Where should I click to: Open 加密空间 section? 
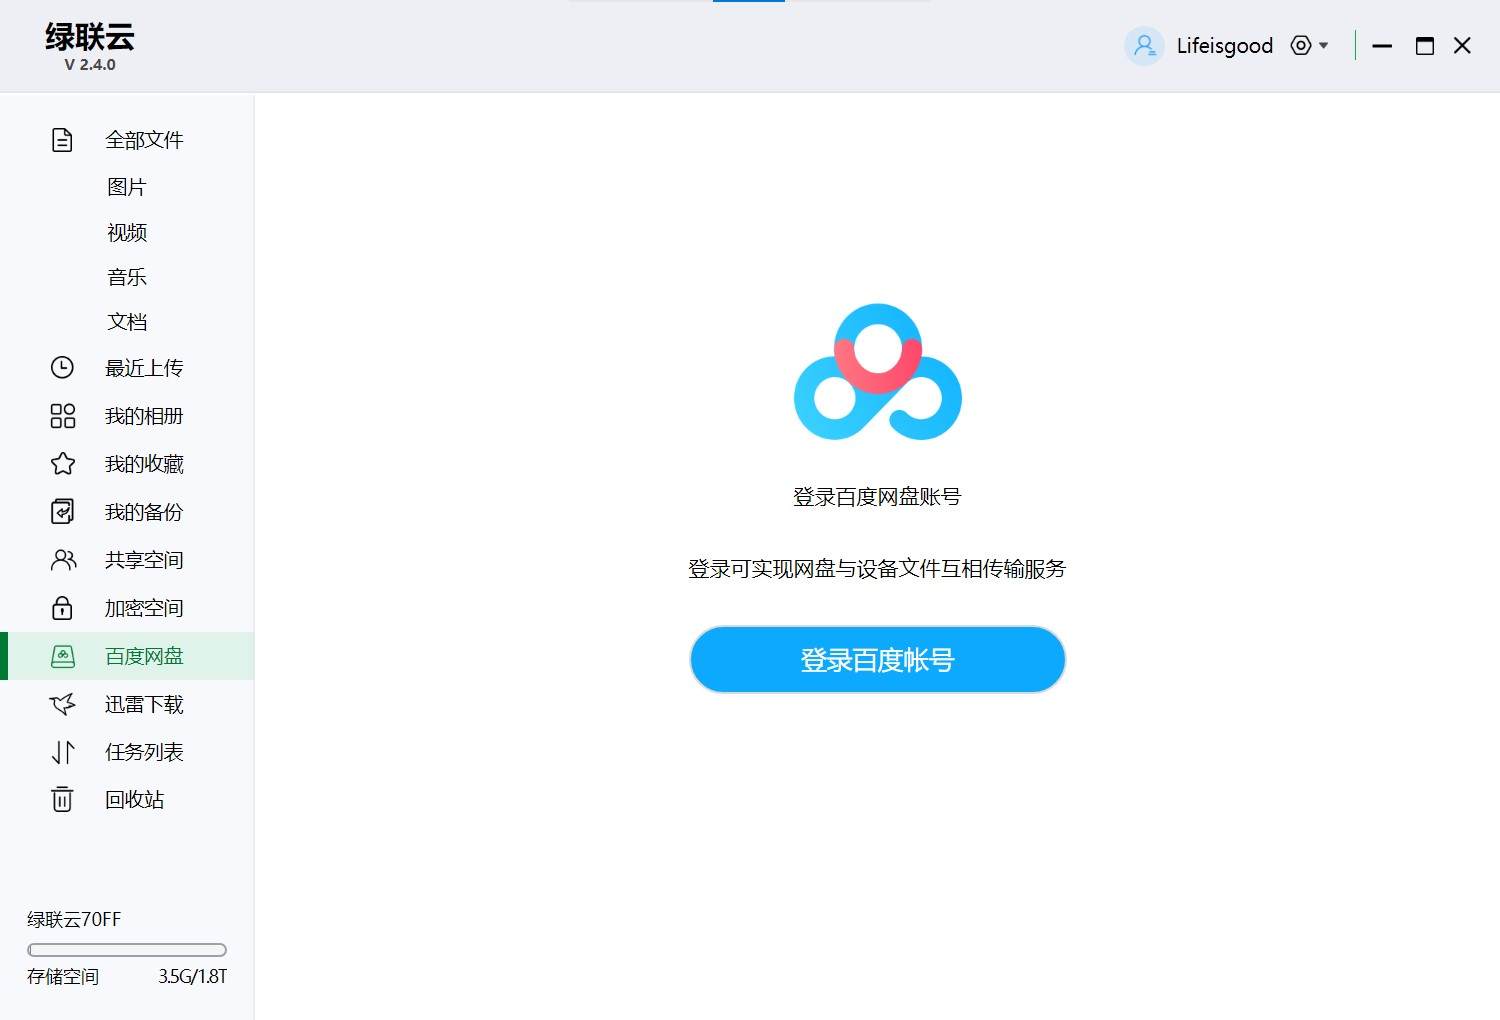pos(144,608)
